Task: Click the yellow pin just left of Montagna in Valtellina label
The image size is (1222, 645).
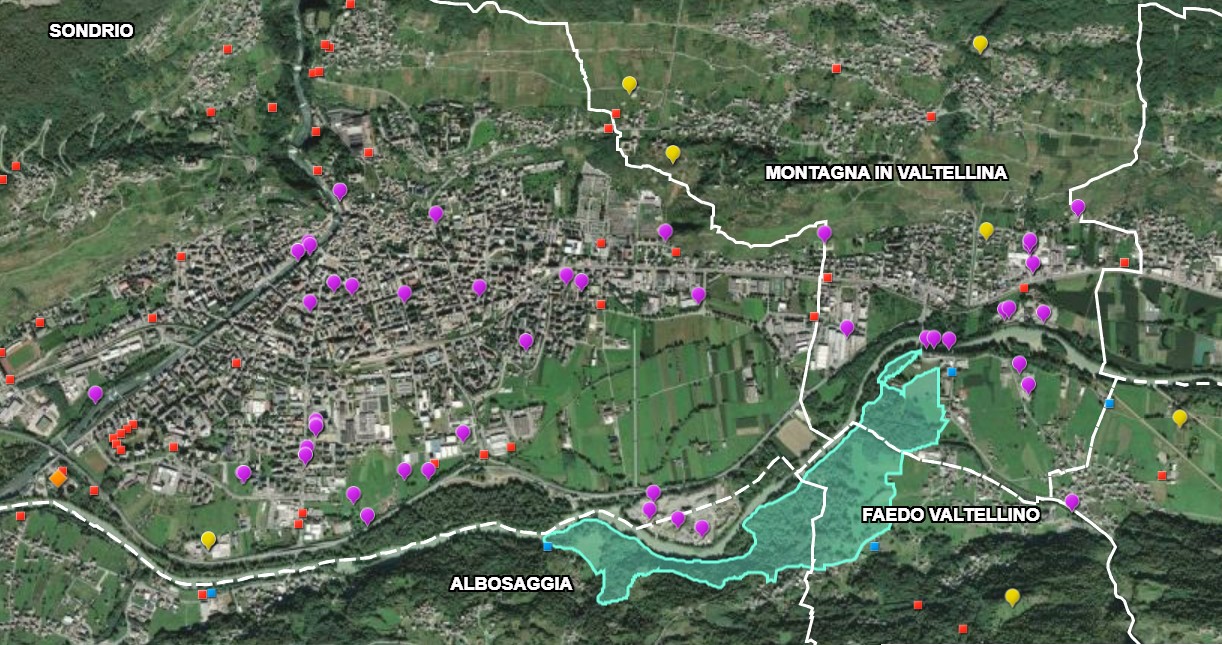Action: click(x=673, y=153)
